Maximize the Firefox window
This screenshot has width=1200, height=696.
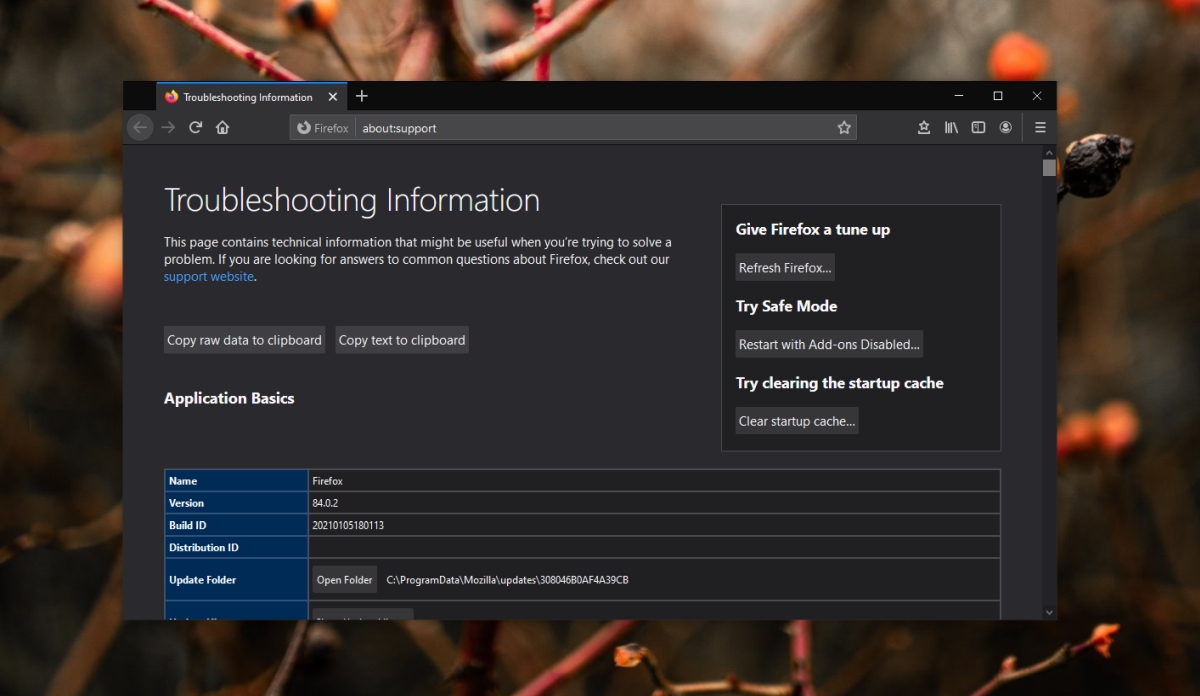pos(998,96)
